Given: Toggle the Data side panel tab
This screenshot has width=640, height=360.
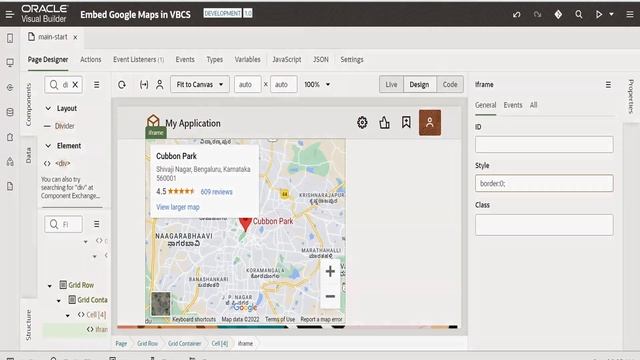Looking at the screenshot, I should pos(28,155).
